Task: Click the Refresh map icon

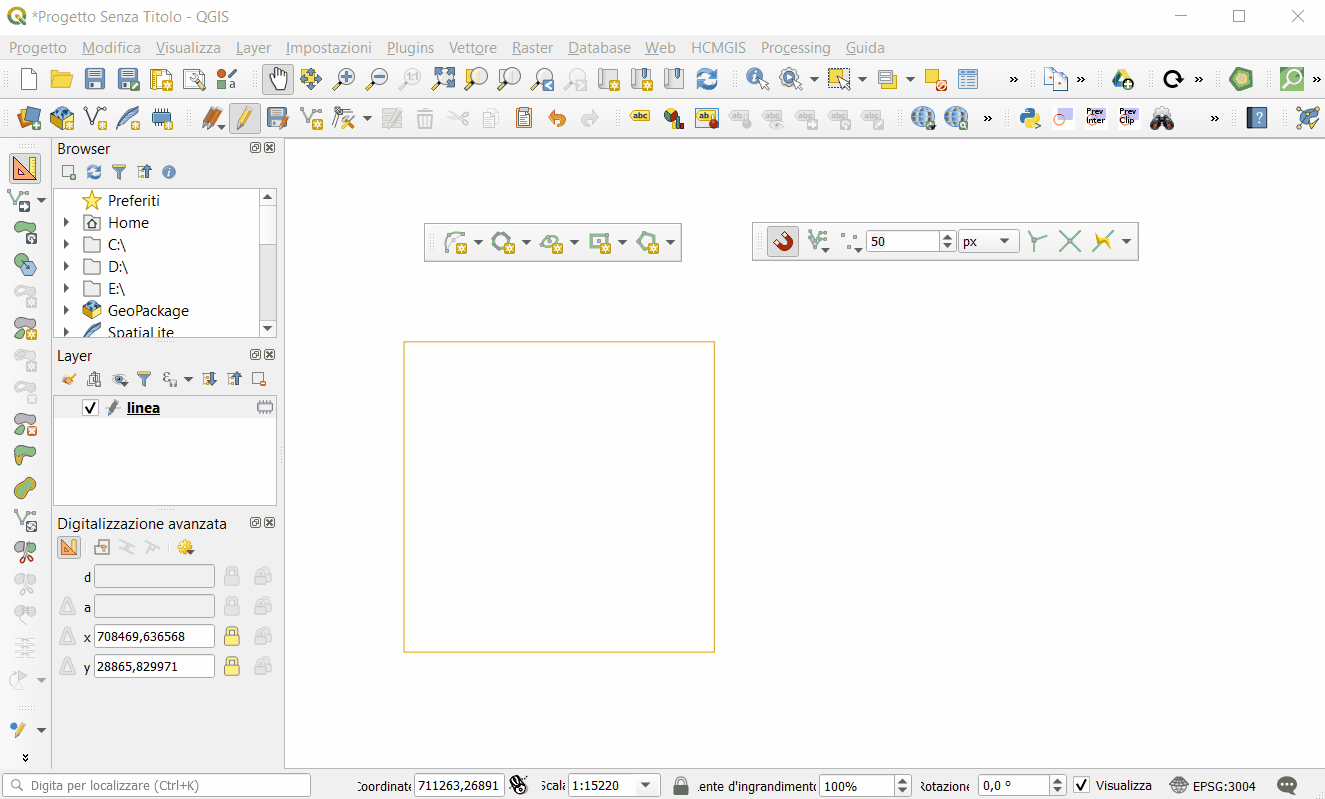Action: [707, 80]
